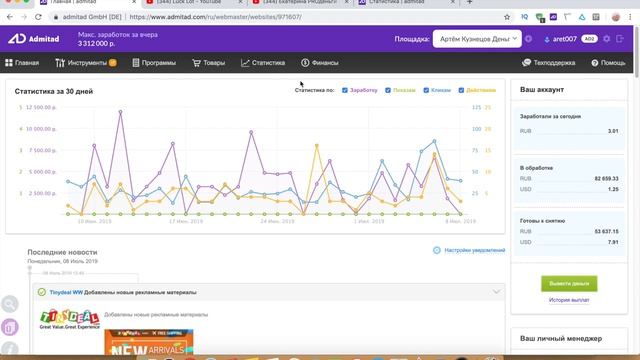Click the browser profile avatar
Screen dimensions: 640x360
[x=616, y=17]
